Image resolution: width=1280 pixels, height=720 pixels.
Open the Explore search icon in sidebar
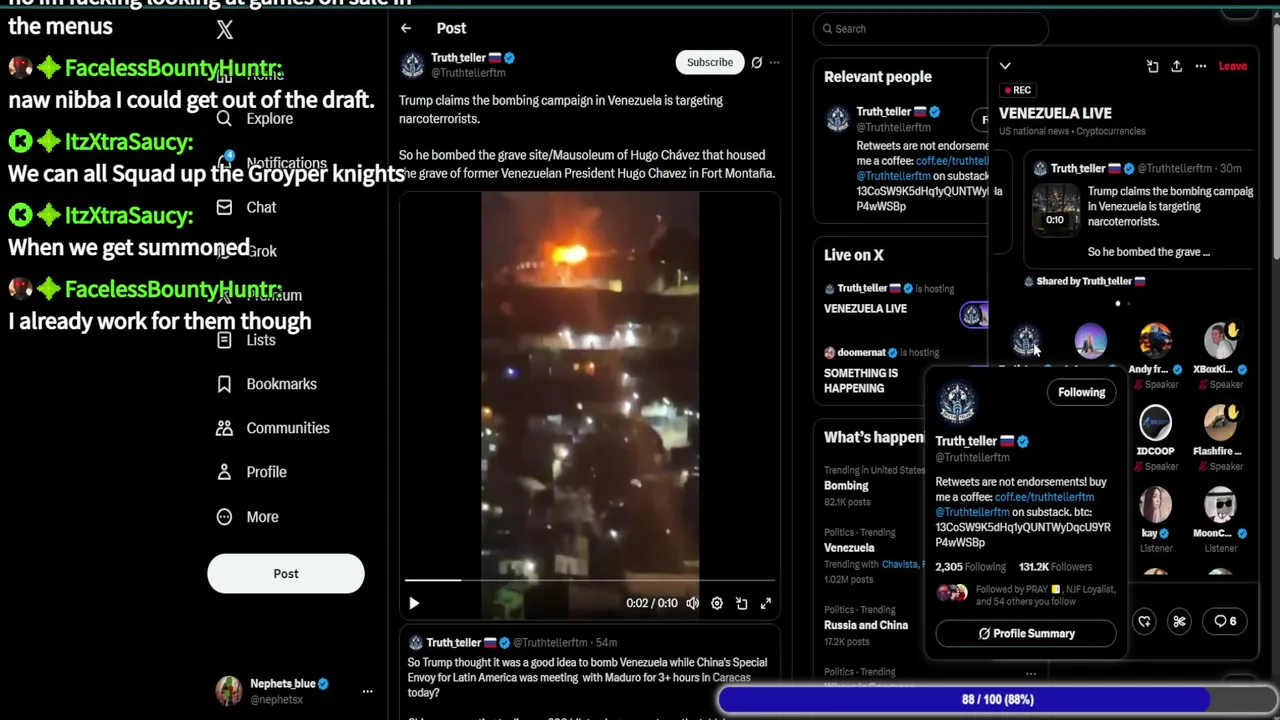click(224, 118)
